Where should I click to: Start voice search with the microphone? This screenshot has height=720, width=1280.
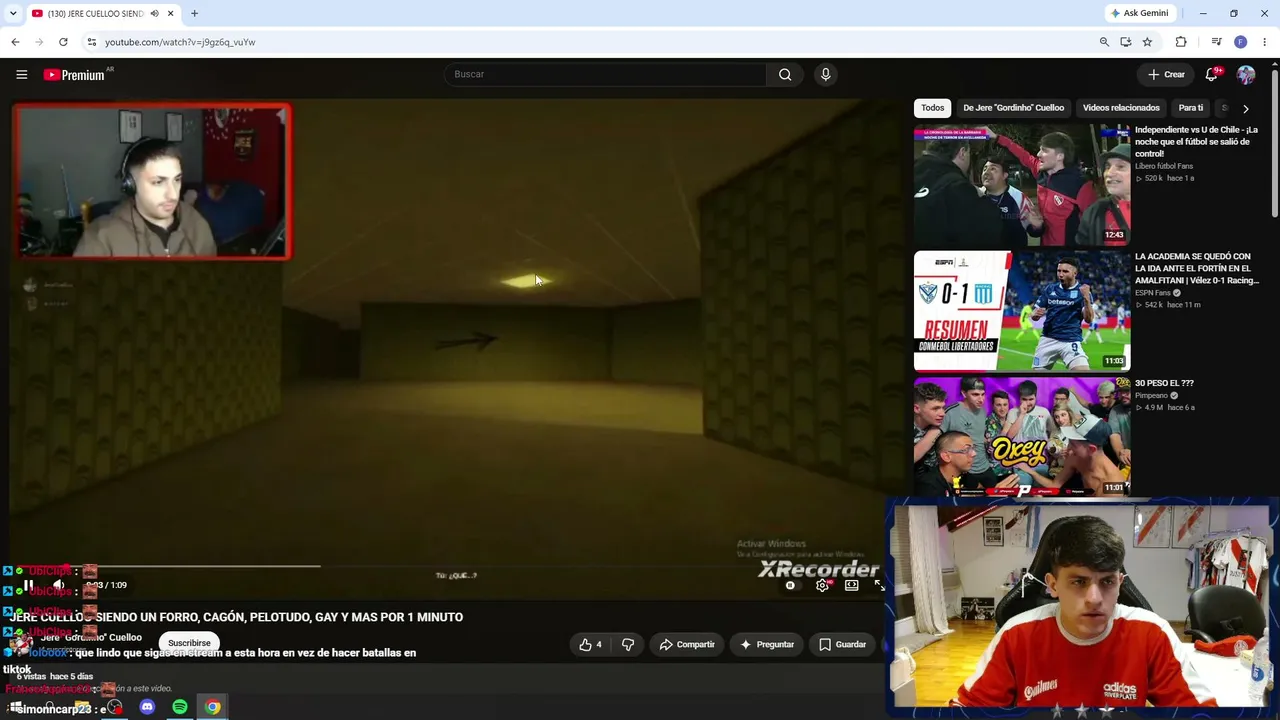825,74
